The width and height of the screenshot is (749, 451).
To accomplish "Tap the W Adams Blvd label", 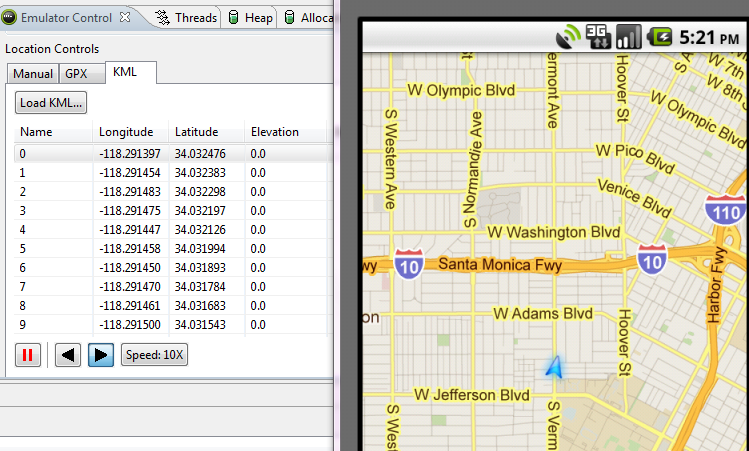I will point(543,314).
